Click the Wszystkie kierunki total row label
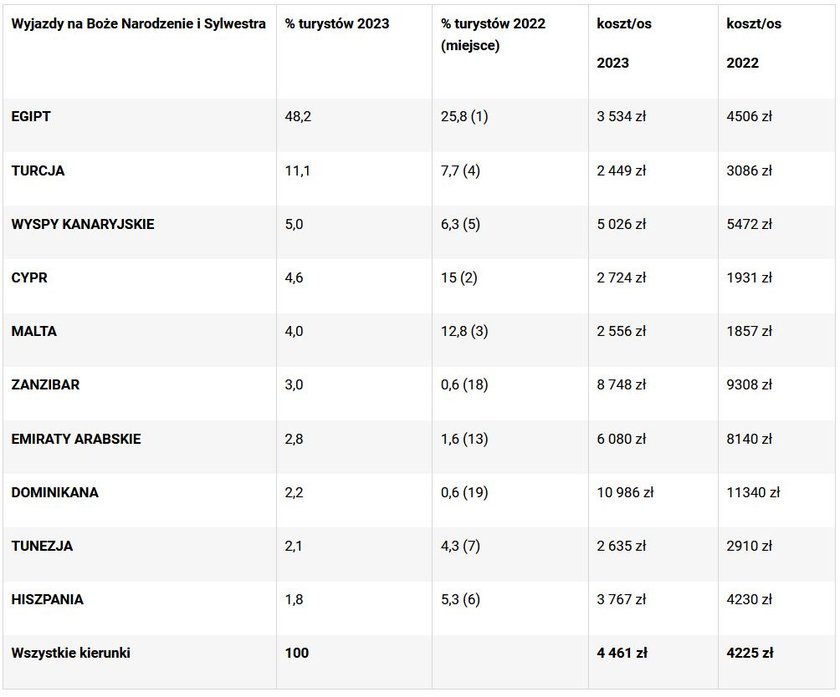840x697 pixels. click(71, 653)
